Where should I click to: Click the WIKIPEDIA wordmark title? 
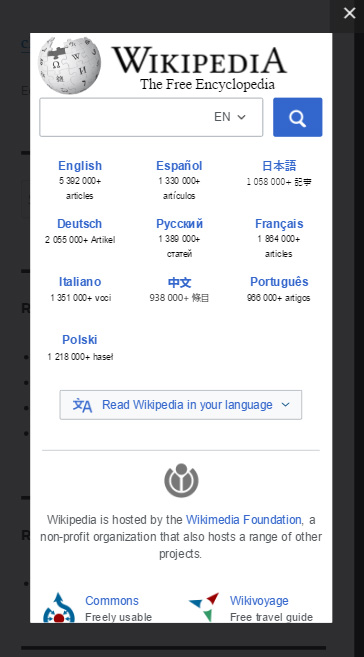[199, 60]
